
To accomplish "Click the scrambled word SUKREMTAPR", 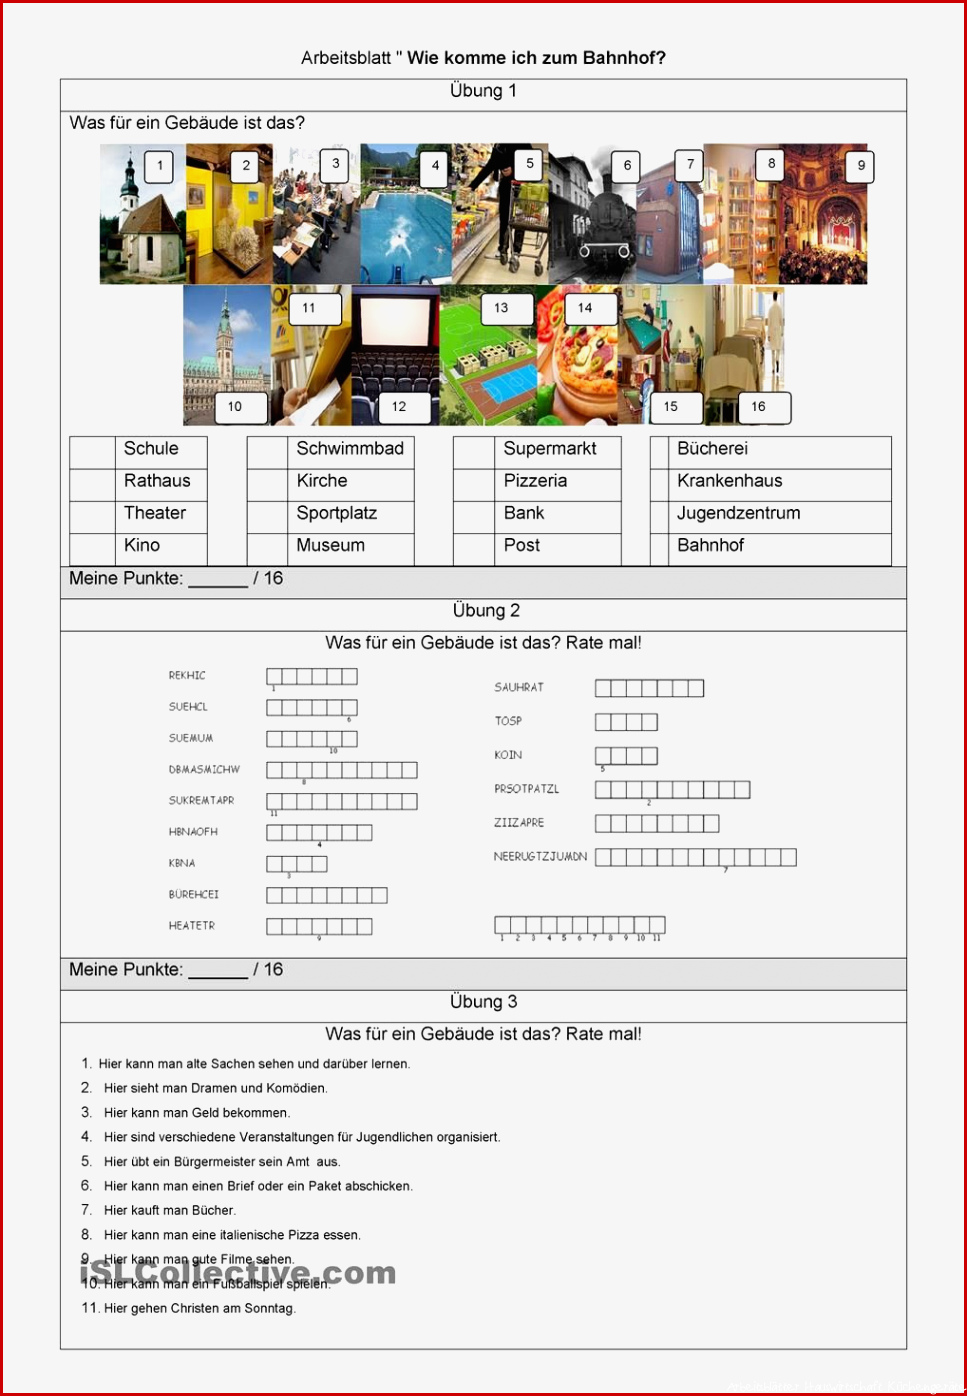I will pos(201,801).
